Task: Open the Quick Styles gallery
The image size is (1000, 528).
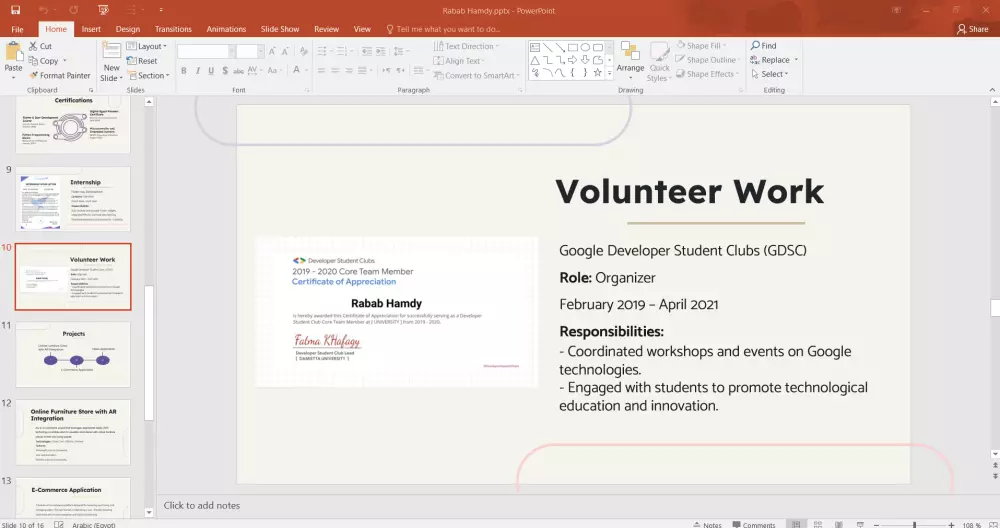Action: (659, 61)
